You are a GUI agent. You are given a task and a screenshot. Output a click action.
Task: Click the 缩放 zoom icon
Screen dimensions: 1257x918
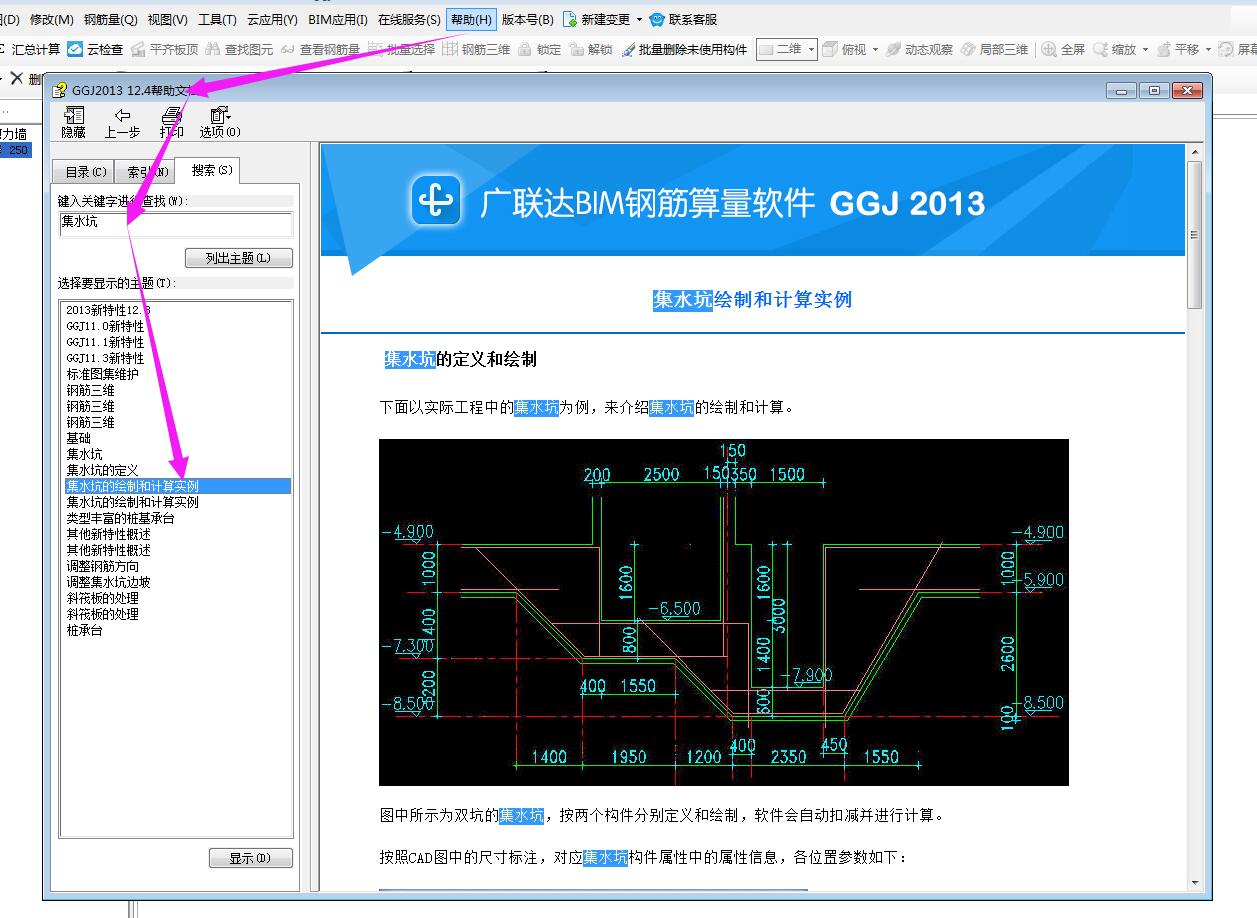[1100, 49]
